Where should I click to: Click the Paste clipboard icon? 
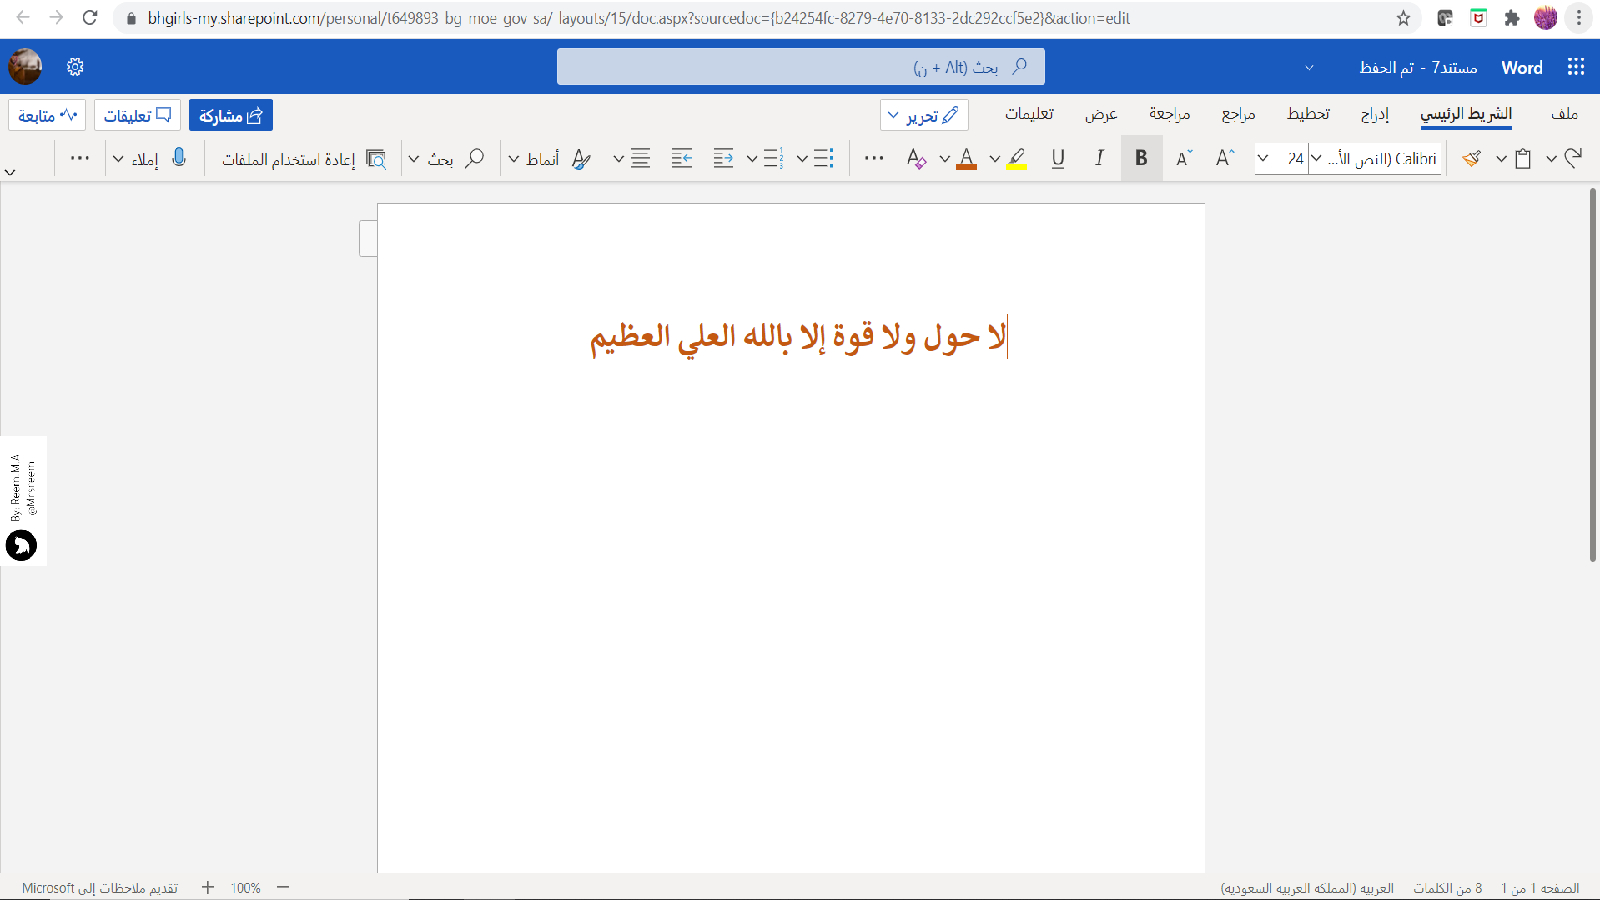[1523, 158]
